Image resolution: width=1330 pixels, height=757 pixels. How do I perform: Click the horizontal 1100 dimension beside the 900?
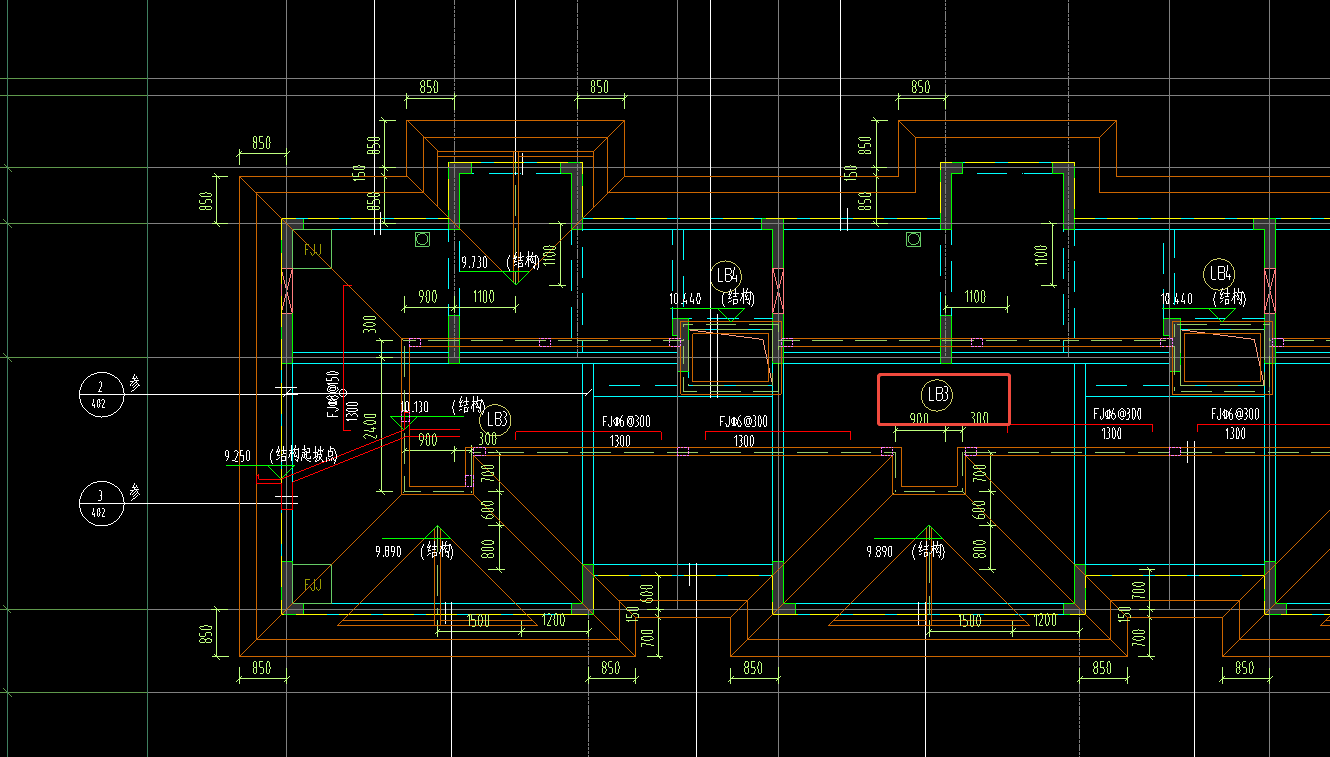point(483,297)
